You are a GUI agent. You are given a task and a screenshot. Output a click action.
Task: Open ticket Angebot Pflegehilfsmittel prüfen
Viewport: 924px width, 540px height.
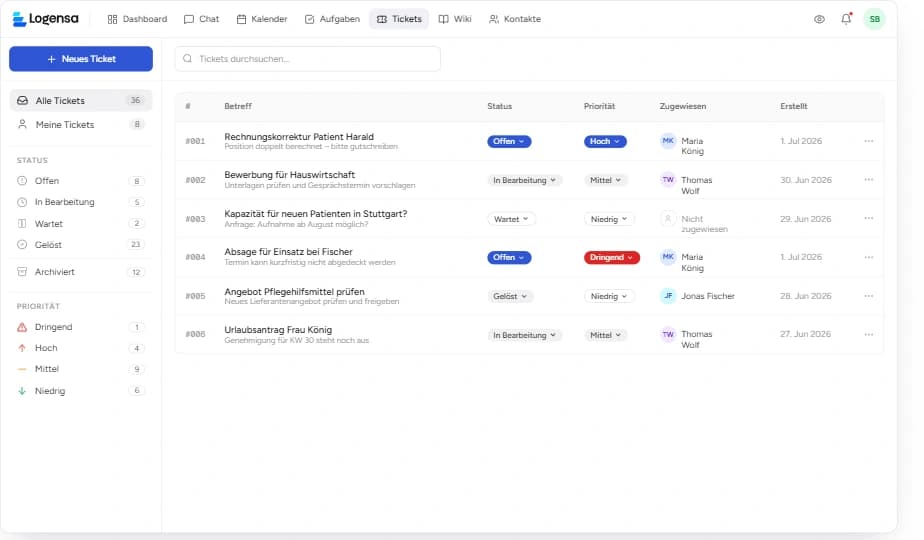pos(294,292)
